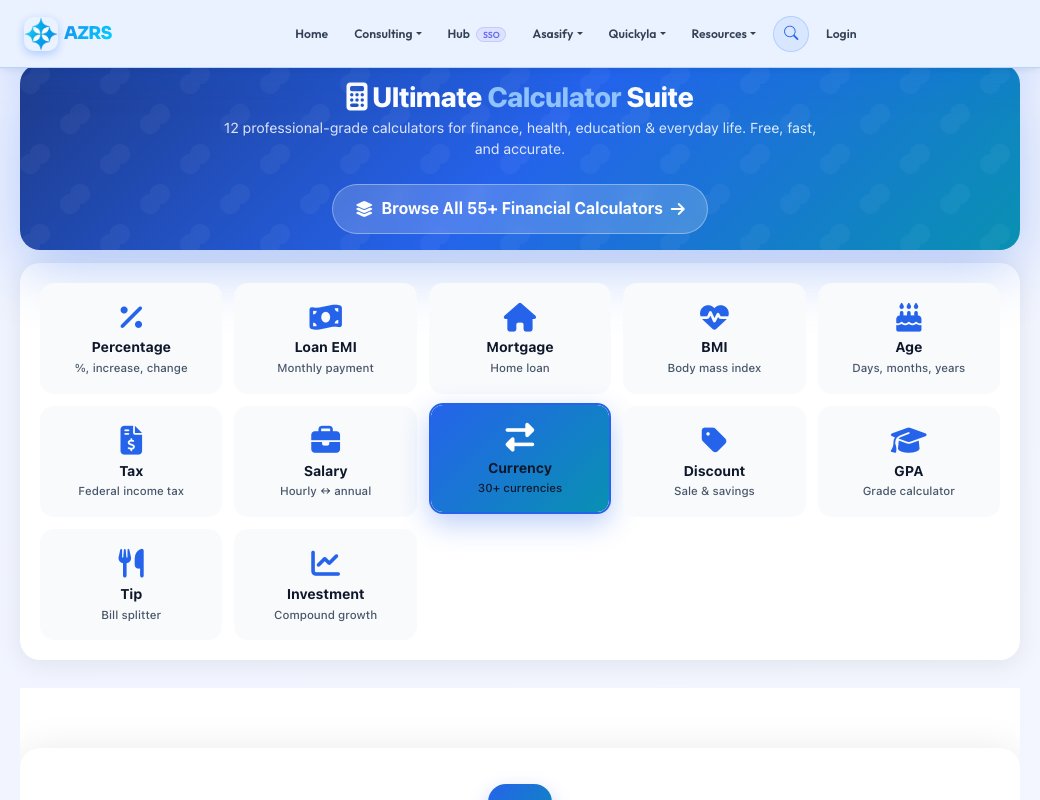Viewport: 1040px width, 800px height.
Task: Click the '30+ currencies' subtitle
Action: coord(520,488)
